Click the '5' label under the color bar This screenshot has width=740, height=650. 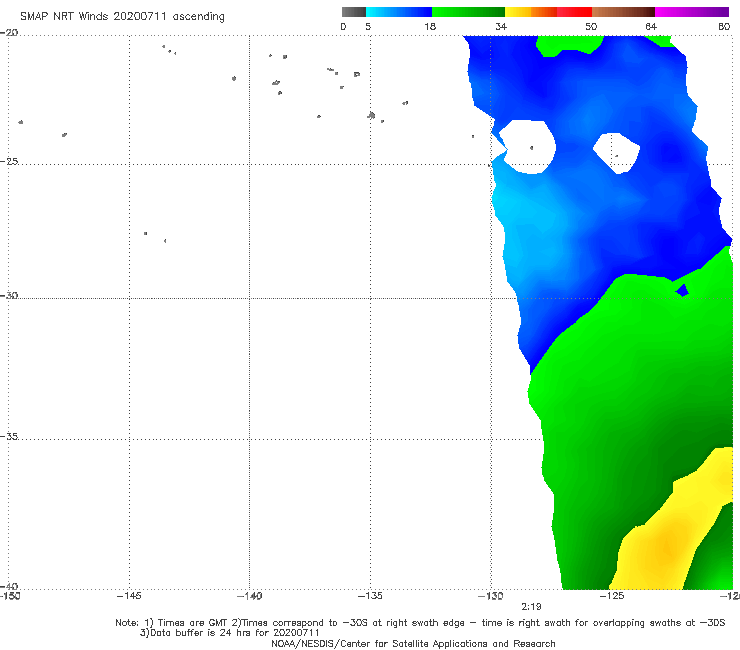[368, 27]
